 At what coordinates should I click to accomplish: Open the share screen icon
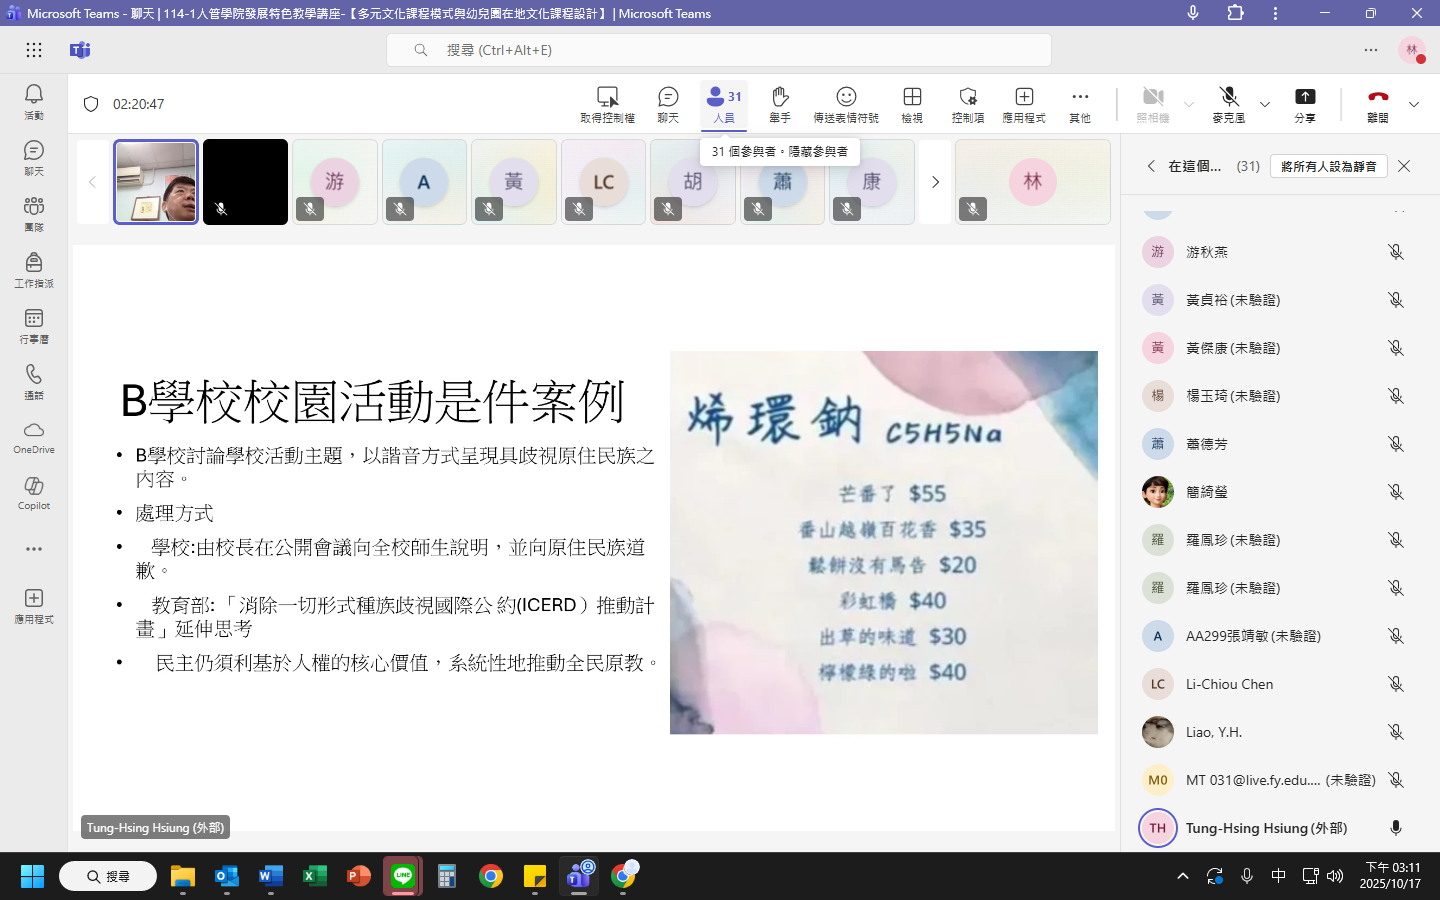pyautogui.click(x=1305, y=97)
